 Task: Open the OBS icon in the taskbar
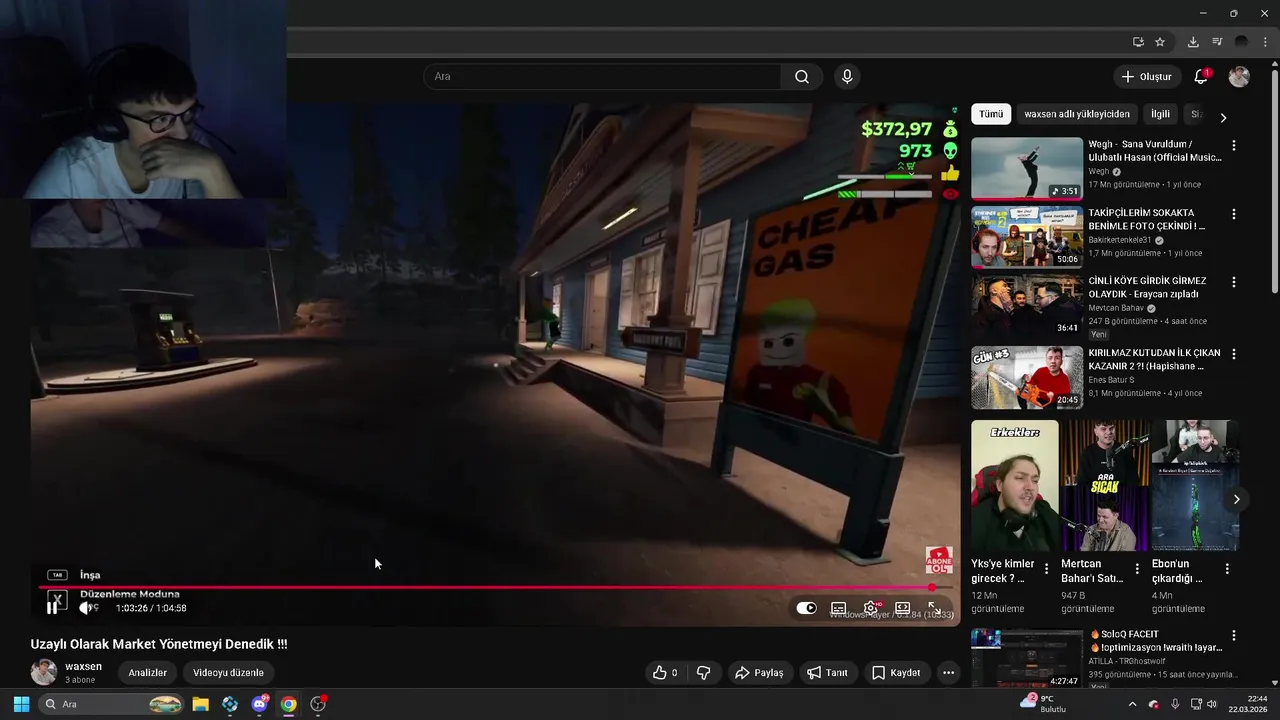pyautogui.click(x=318, y=704)
